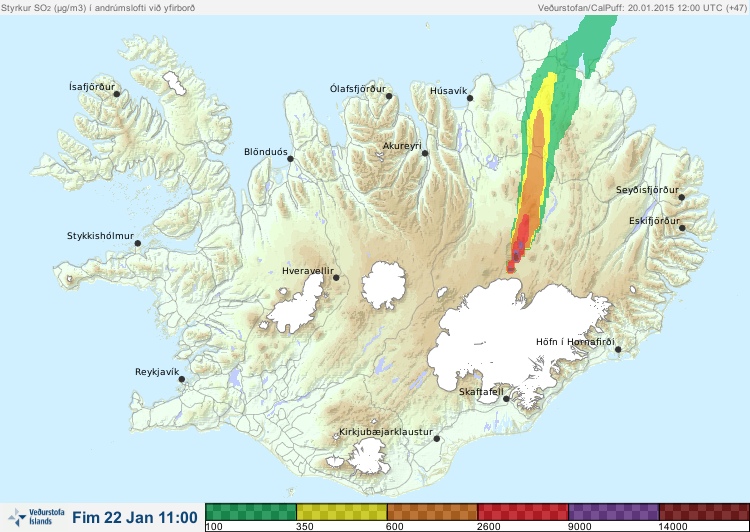This screenshot has width=750, height=532.
Task: Click the Höfn í Hornafirði marker dot
Action: pyautogui.click(x=618, y=349)
